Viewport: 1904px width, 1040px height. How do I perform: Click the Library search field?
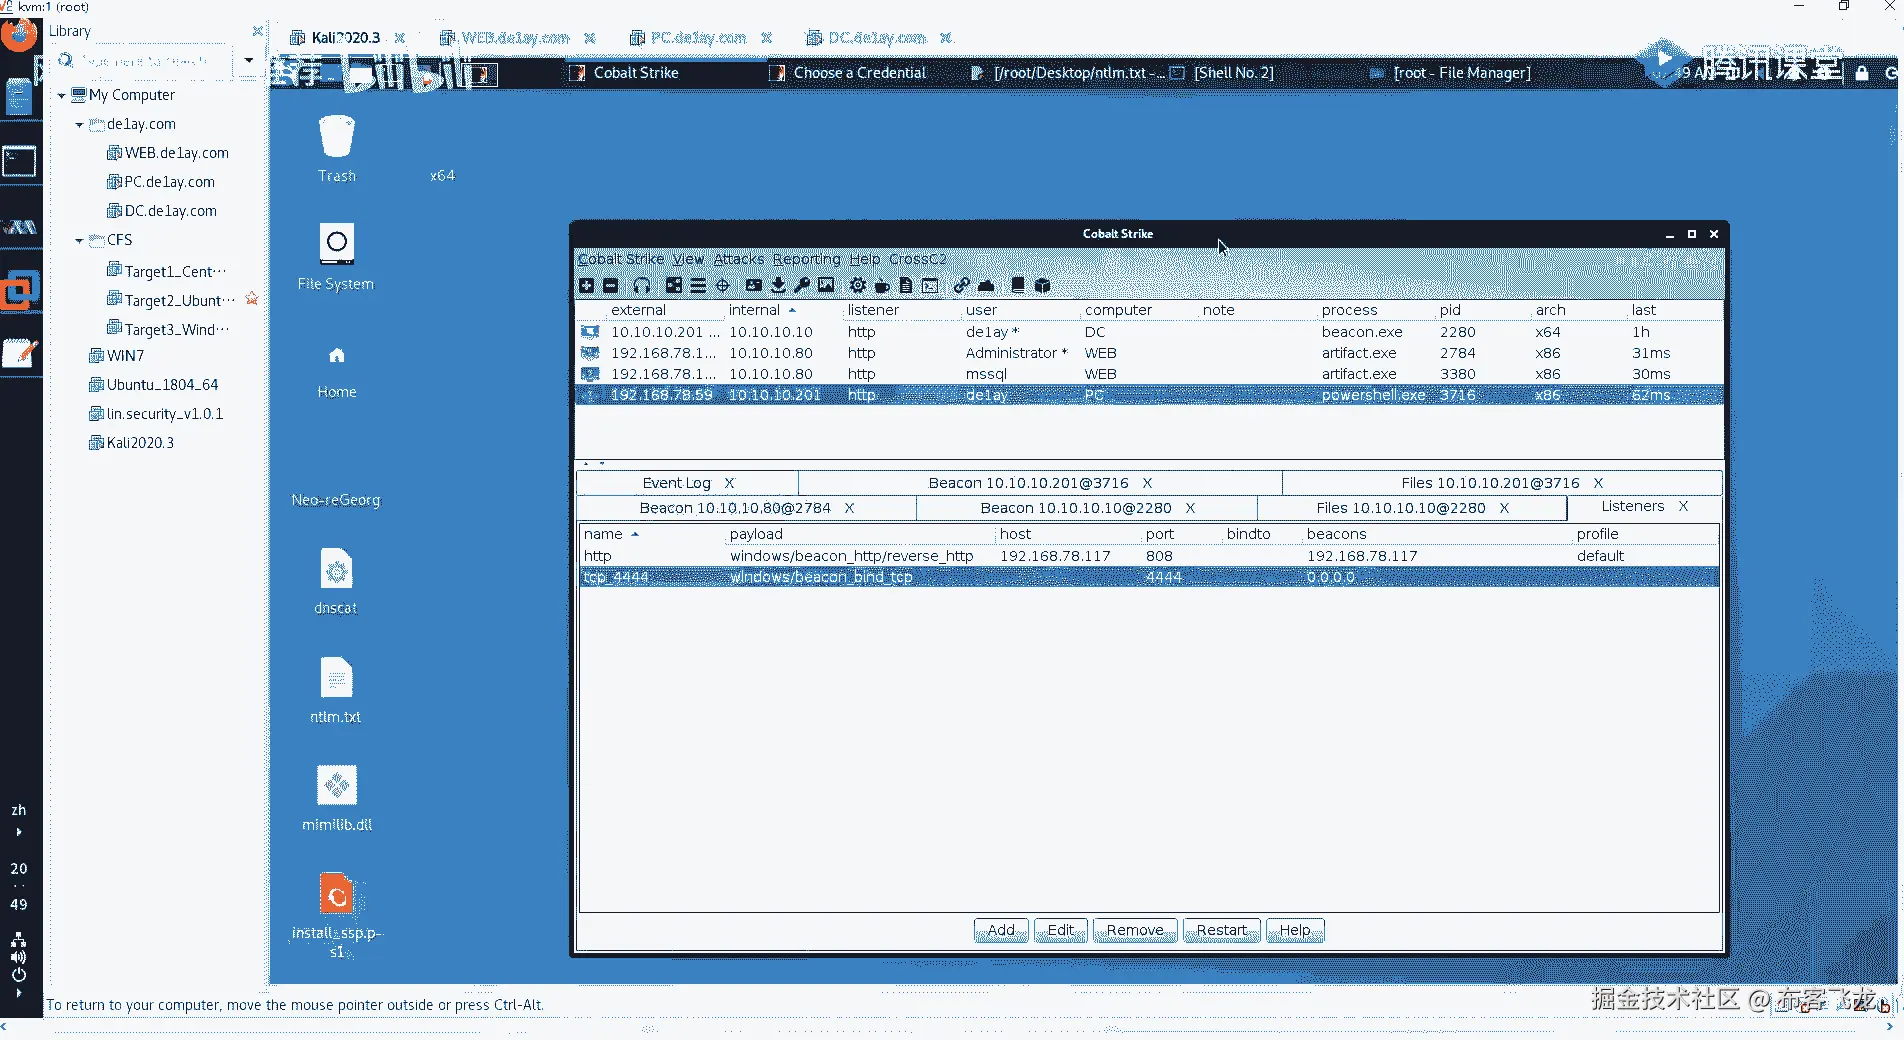click(x=145, y=61)
